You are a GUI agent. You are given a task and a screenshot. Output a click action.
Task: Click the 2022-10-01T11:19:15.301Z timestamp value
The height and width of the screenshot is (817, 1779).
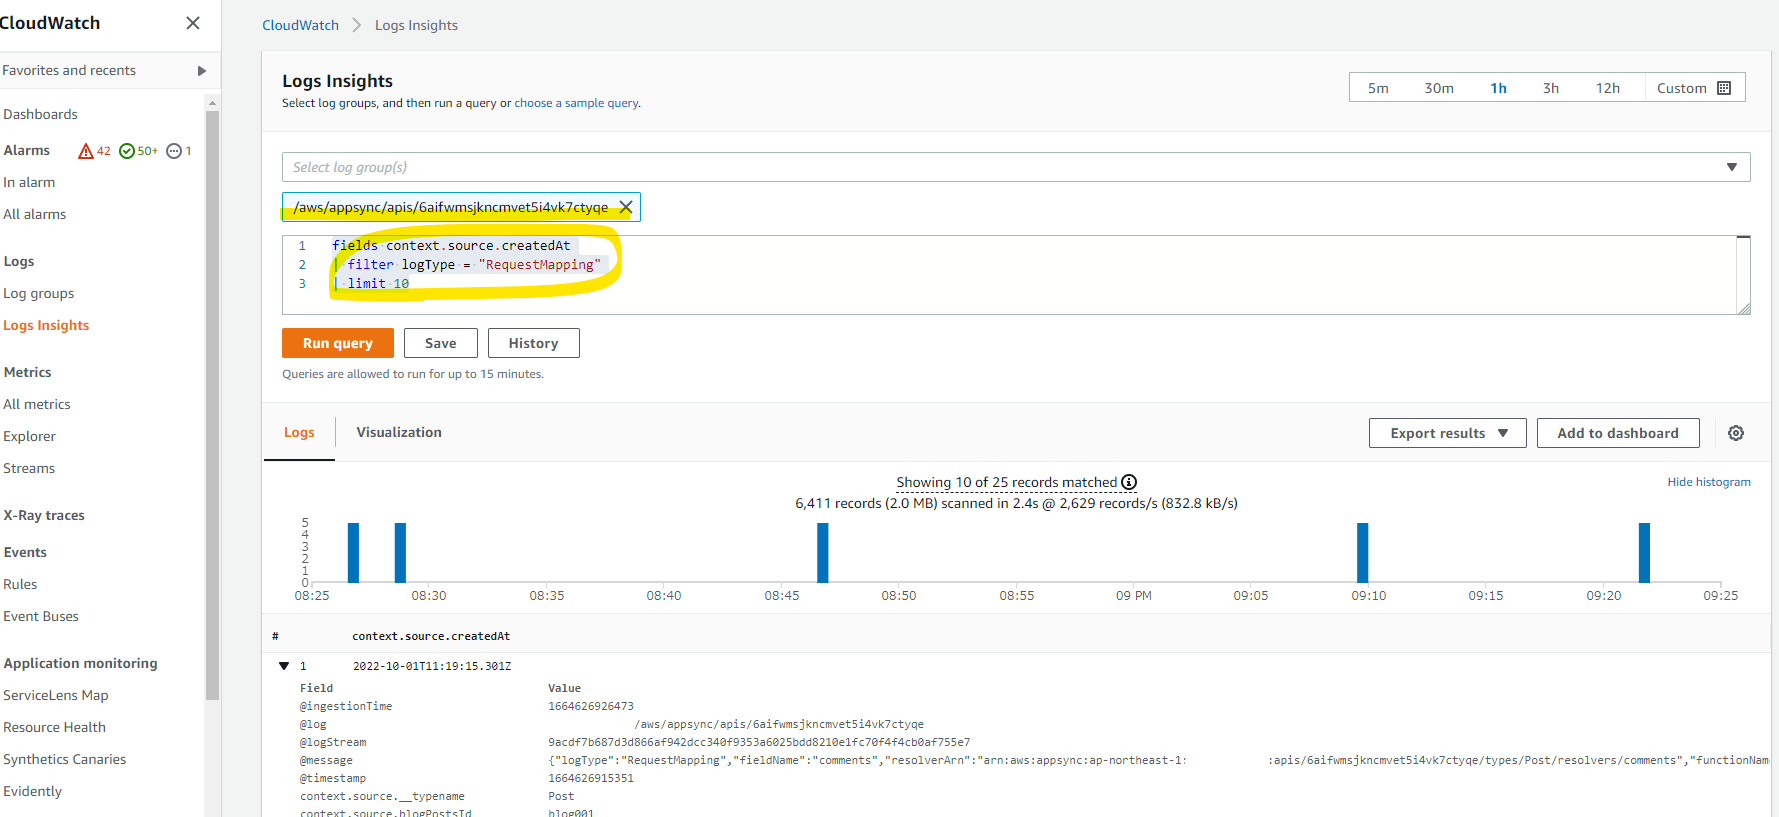[x=432, y=666]
